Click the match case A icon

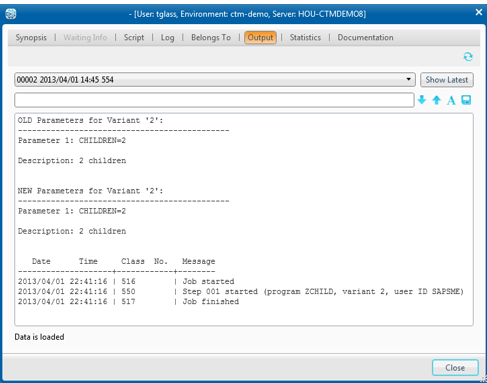click(x=451, y=100)
